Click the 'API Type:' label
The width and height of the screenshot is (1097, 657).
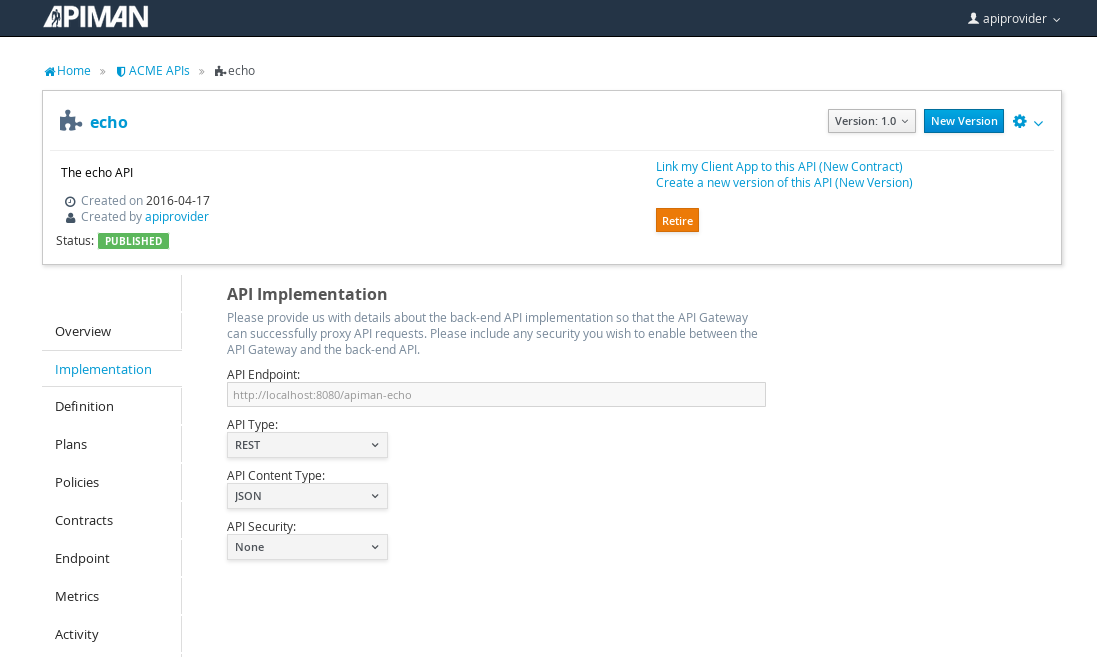point(252,425)
